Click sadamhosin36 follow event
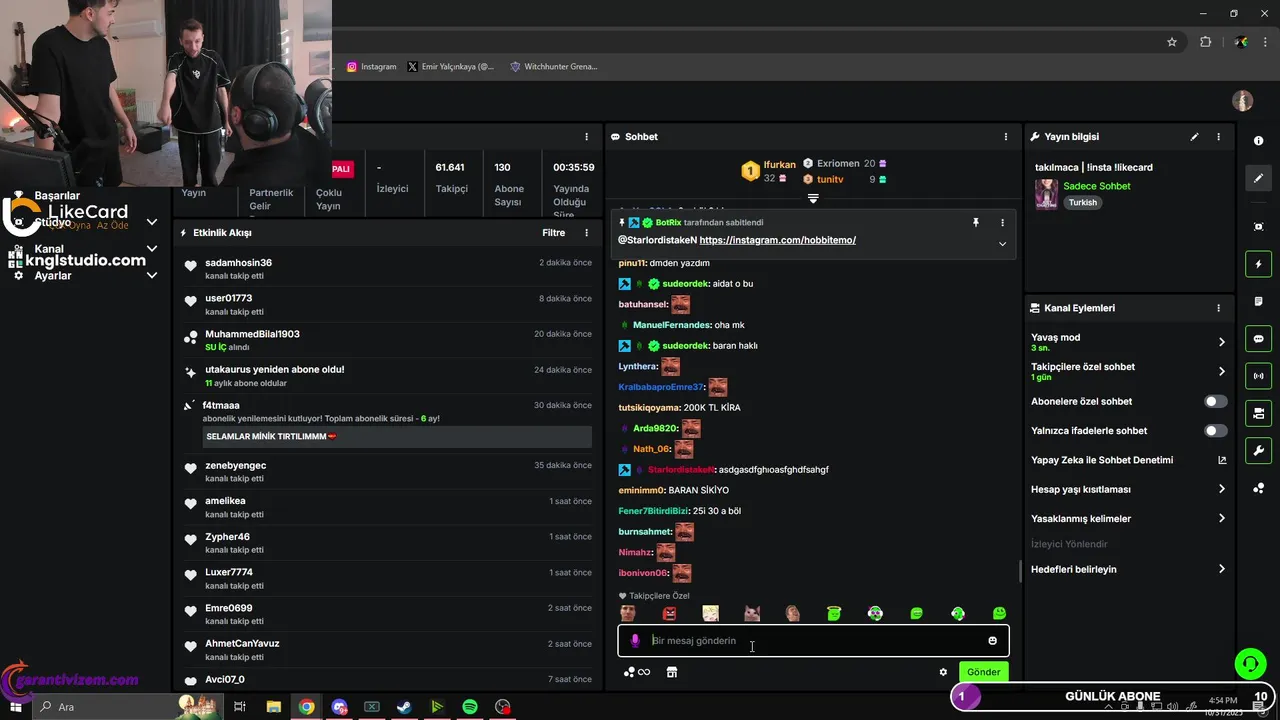1280x720 pixels. (388, 269)
